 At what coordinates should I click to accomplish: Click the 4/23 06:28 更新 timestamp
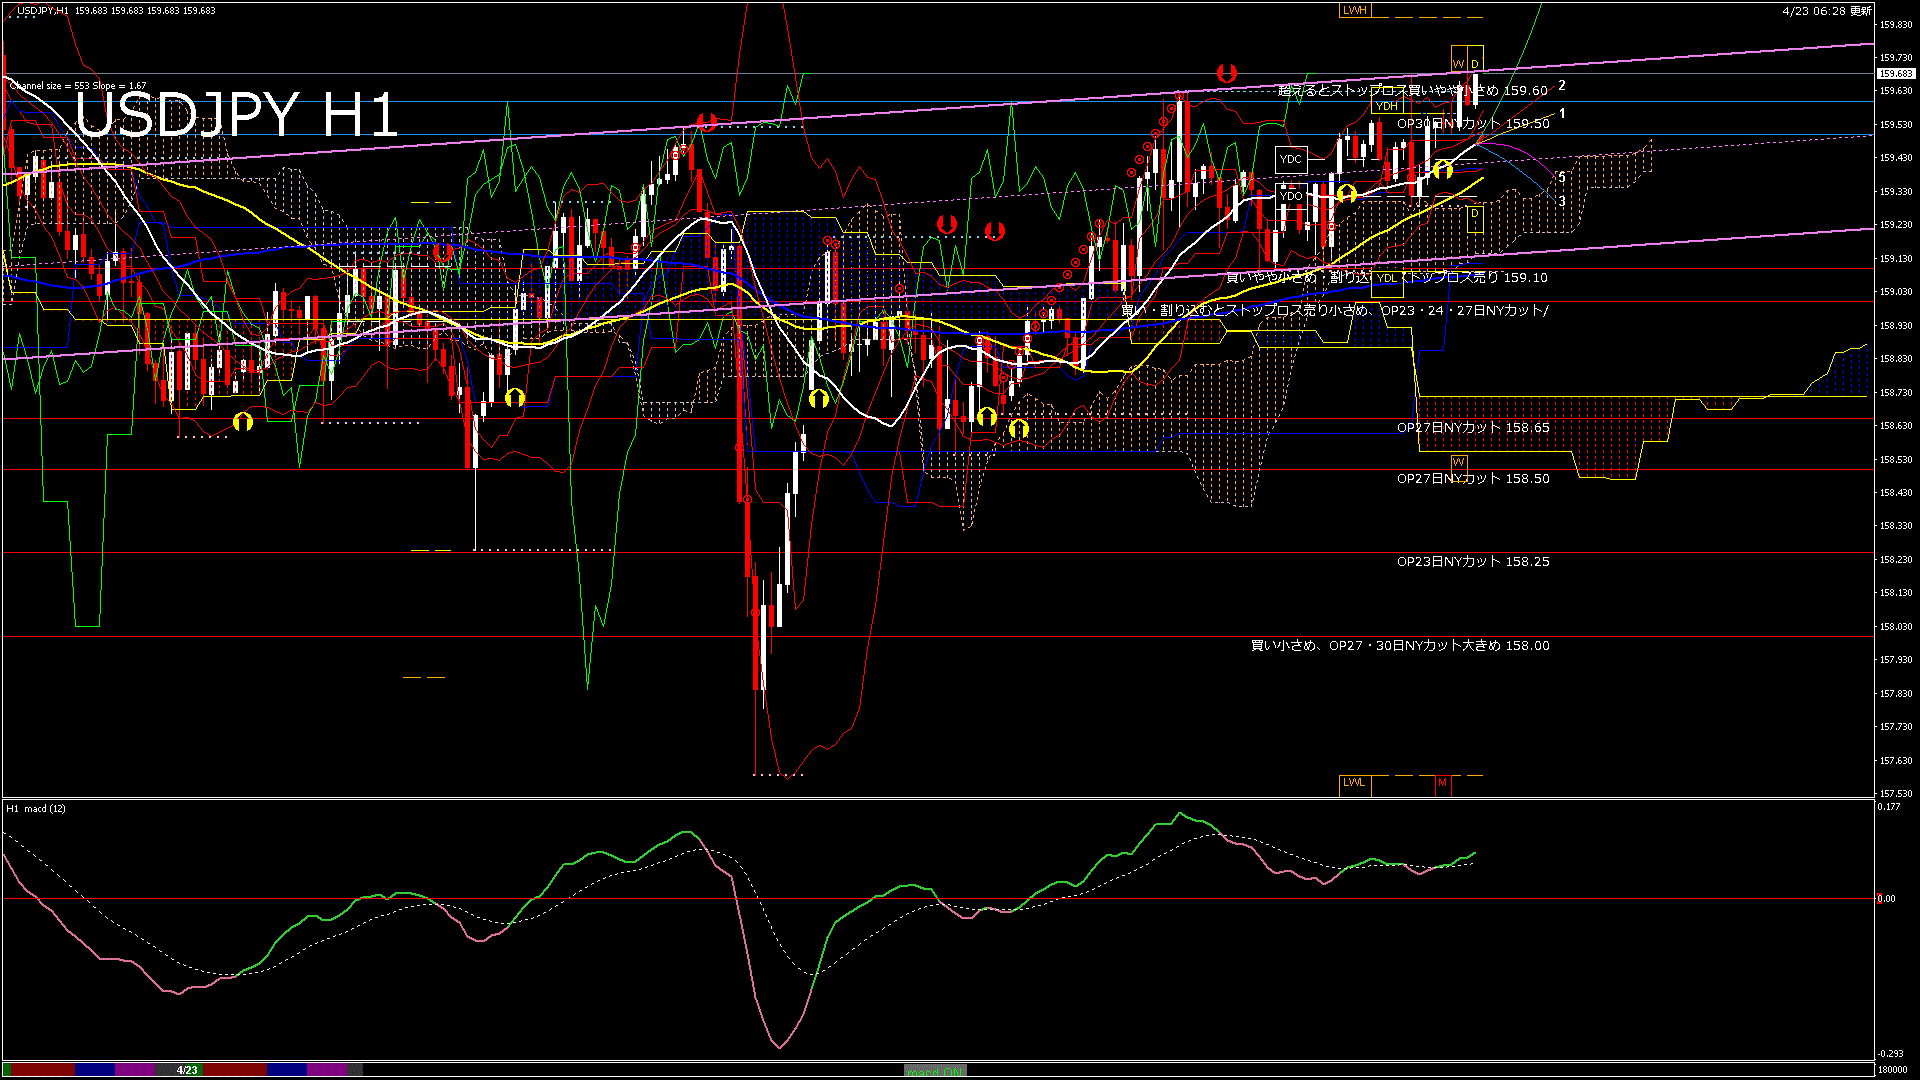pyautogui.click(x=1826, y=11)
